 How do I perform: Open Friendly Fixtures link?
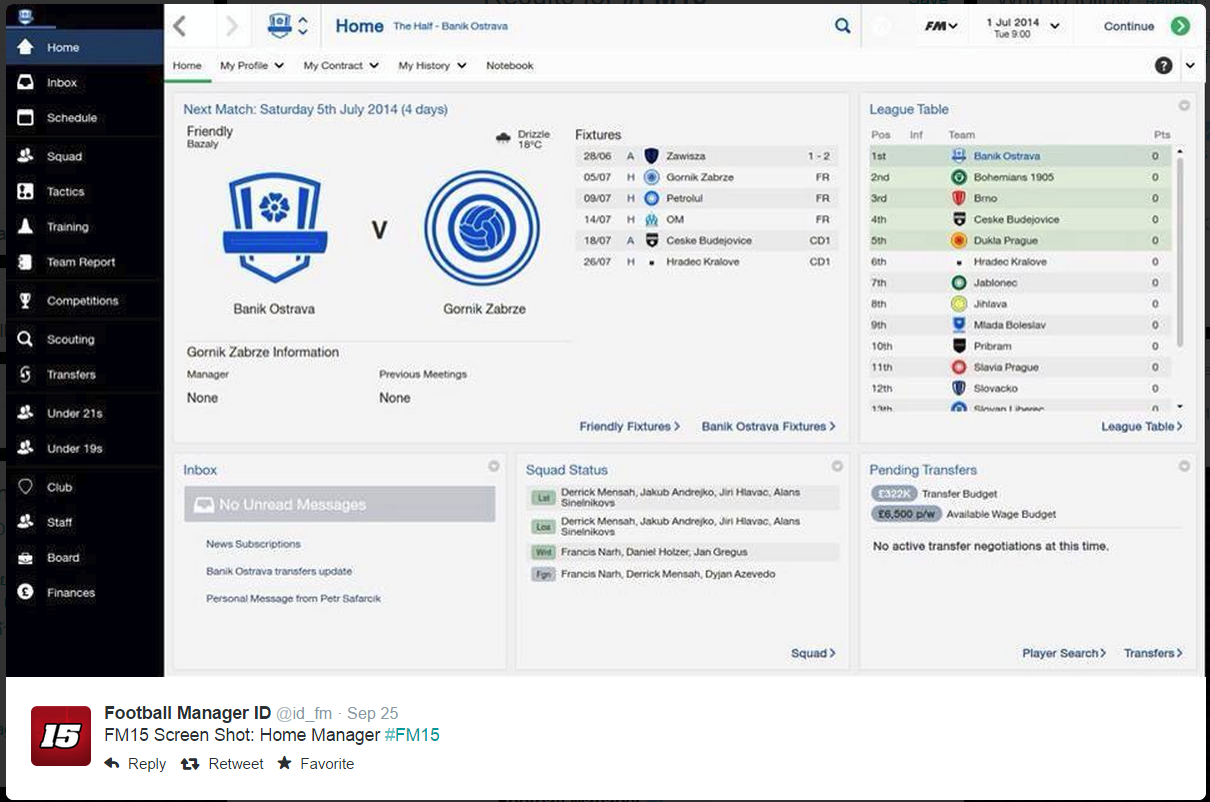tap(630, 426)
